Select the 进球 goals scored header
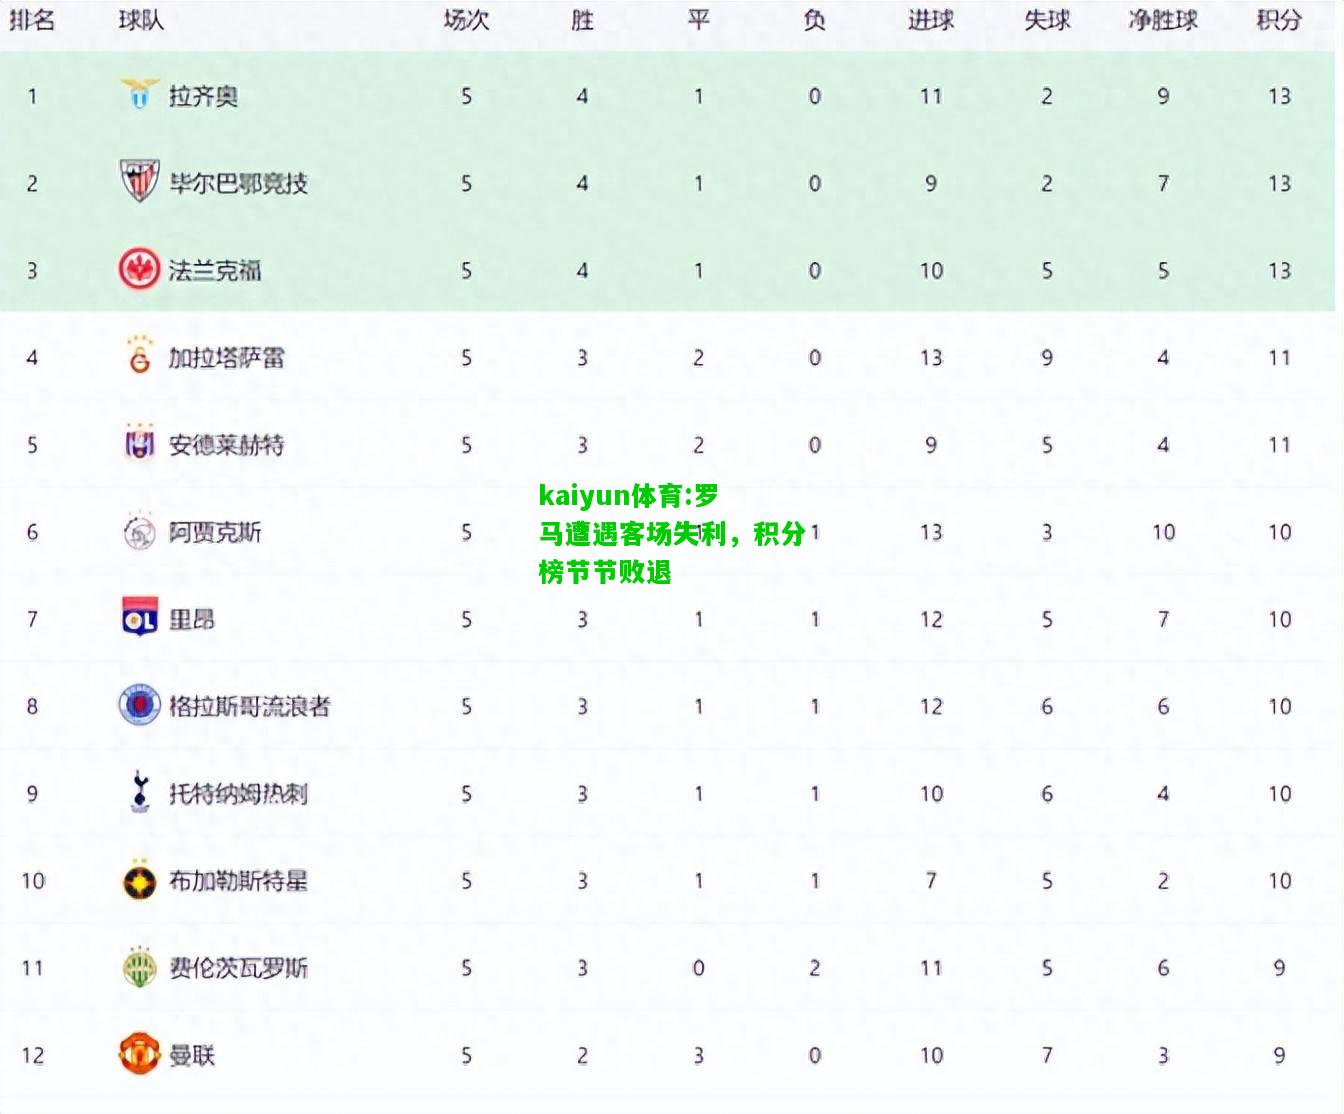This screenshot has width=1344, height=1114. (x=931, y=19)
